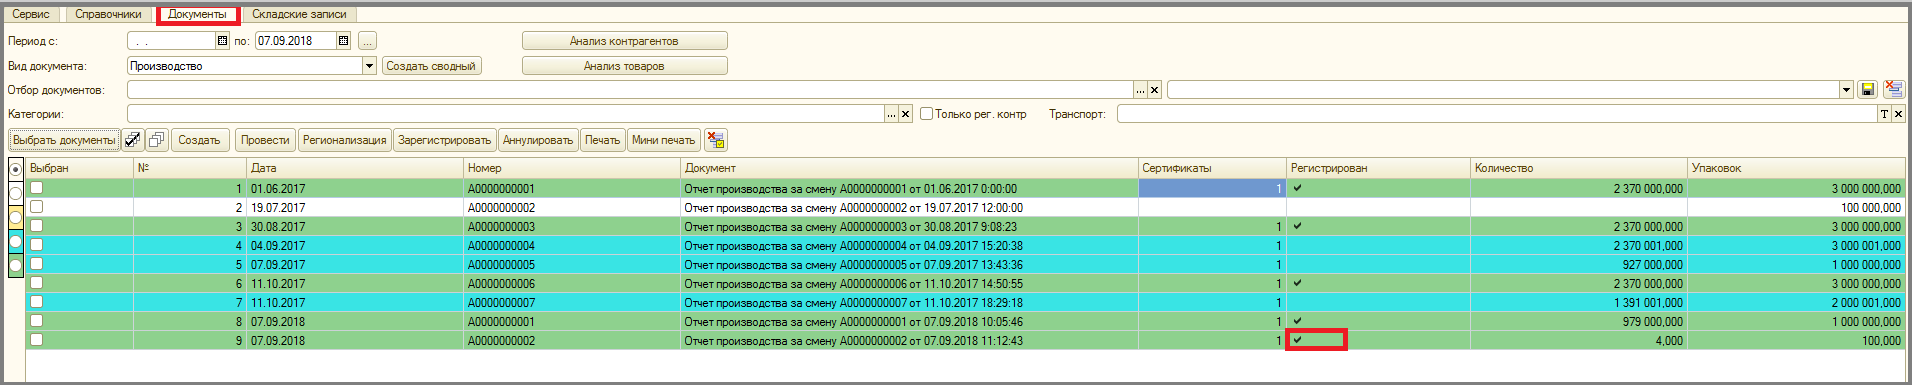Click into the Категории input field

(x=505, y=114)
